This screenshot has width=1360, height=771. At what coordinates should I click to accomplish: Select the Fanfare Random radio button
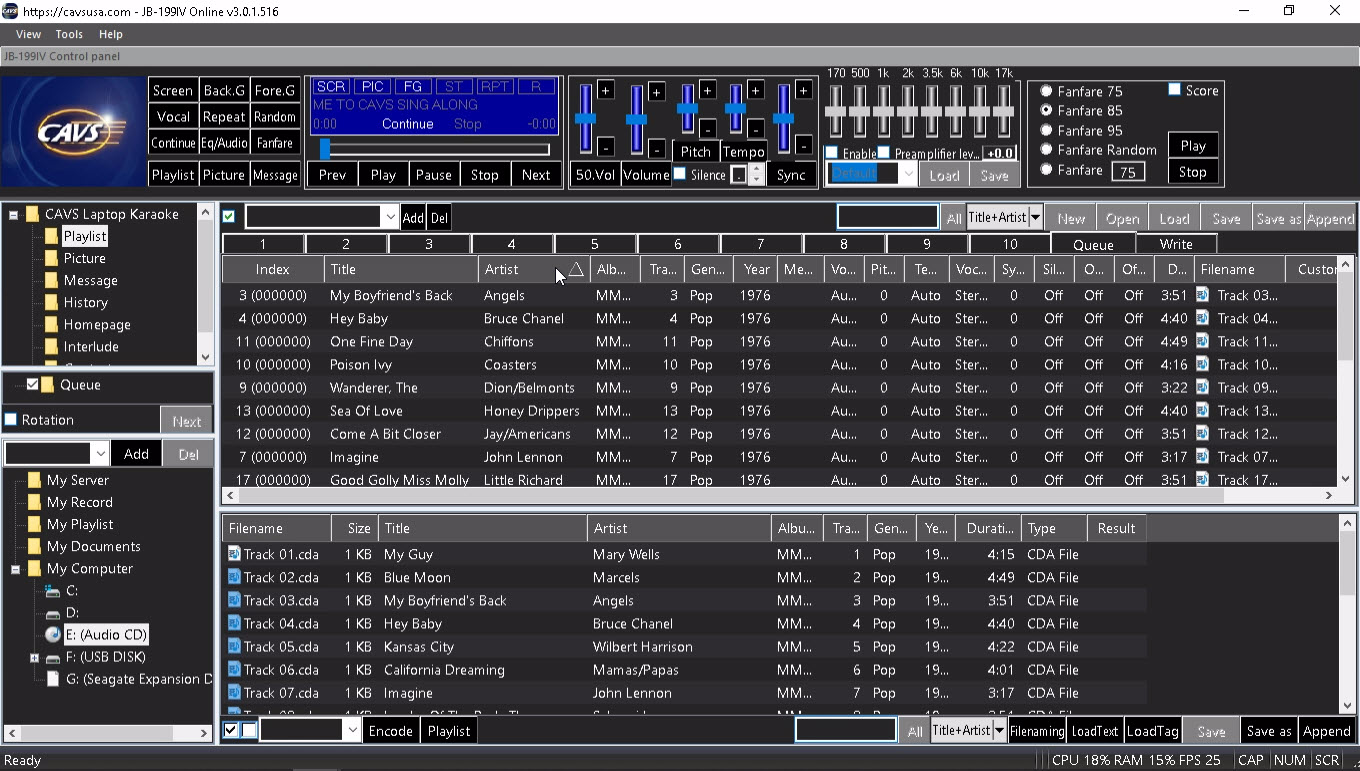click(1046, 150)
